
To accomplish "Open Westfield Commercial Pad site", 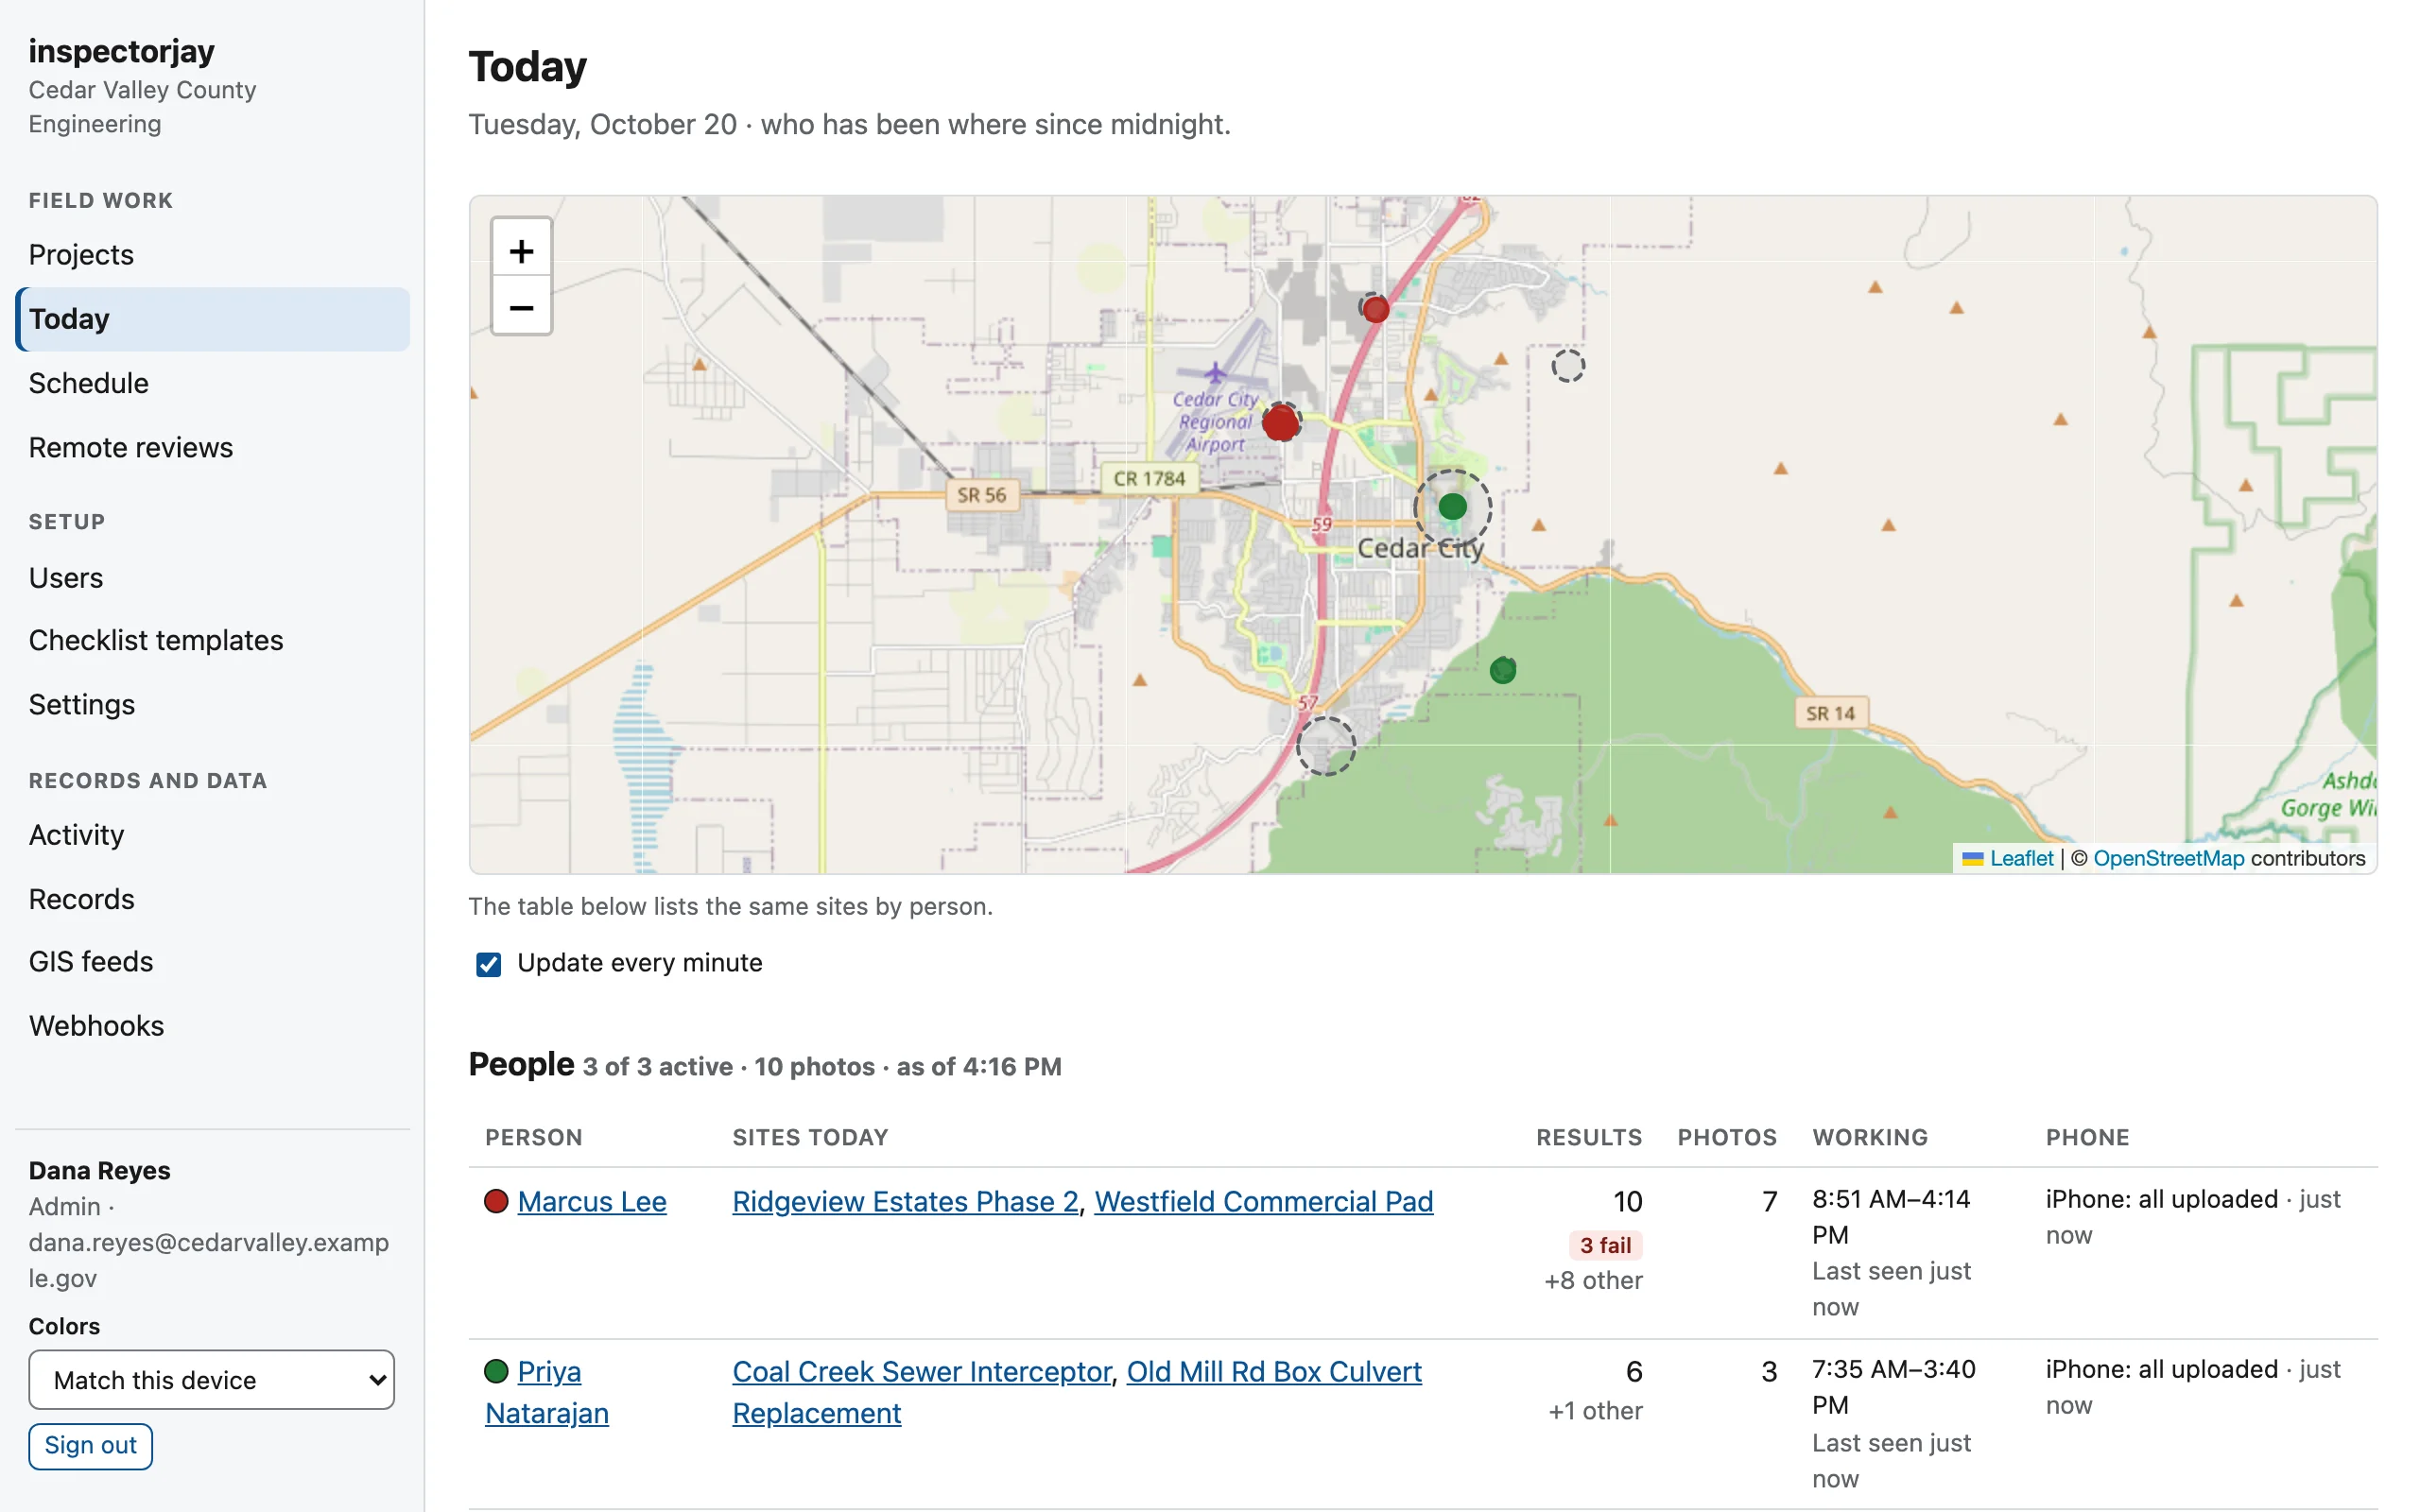I will [1263, 1201].
